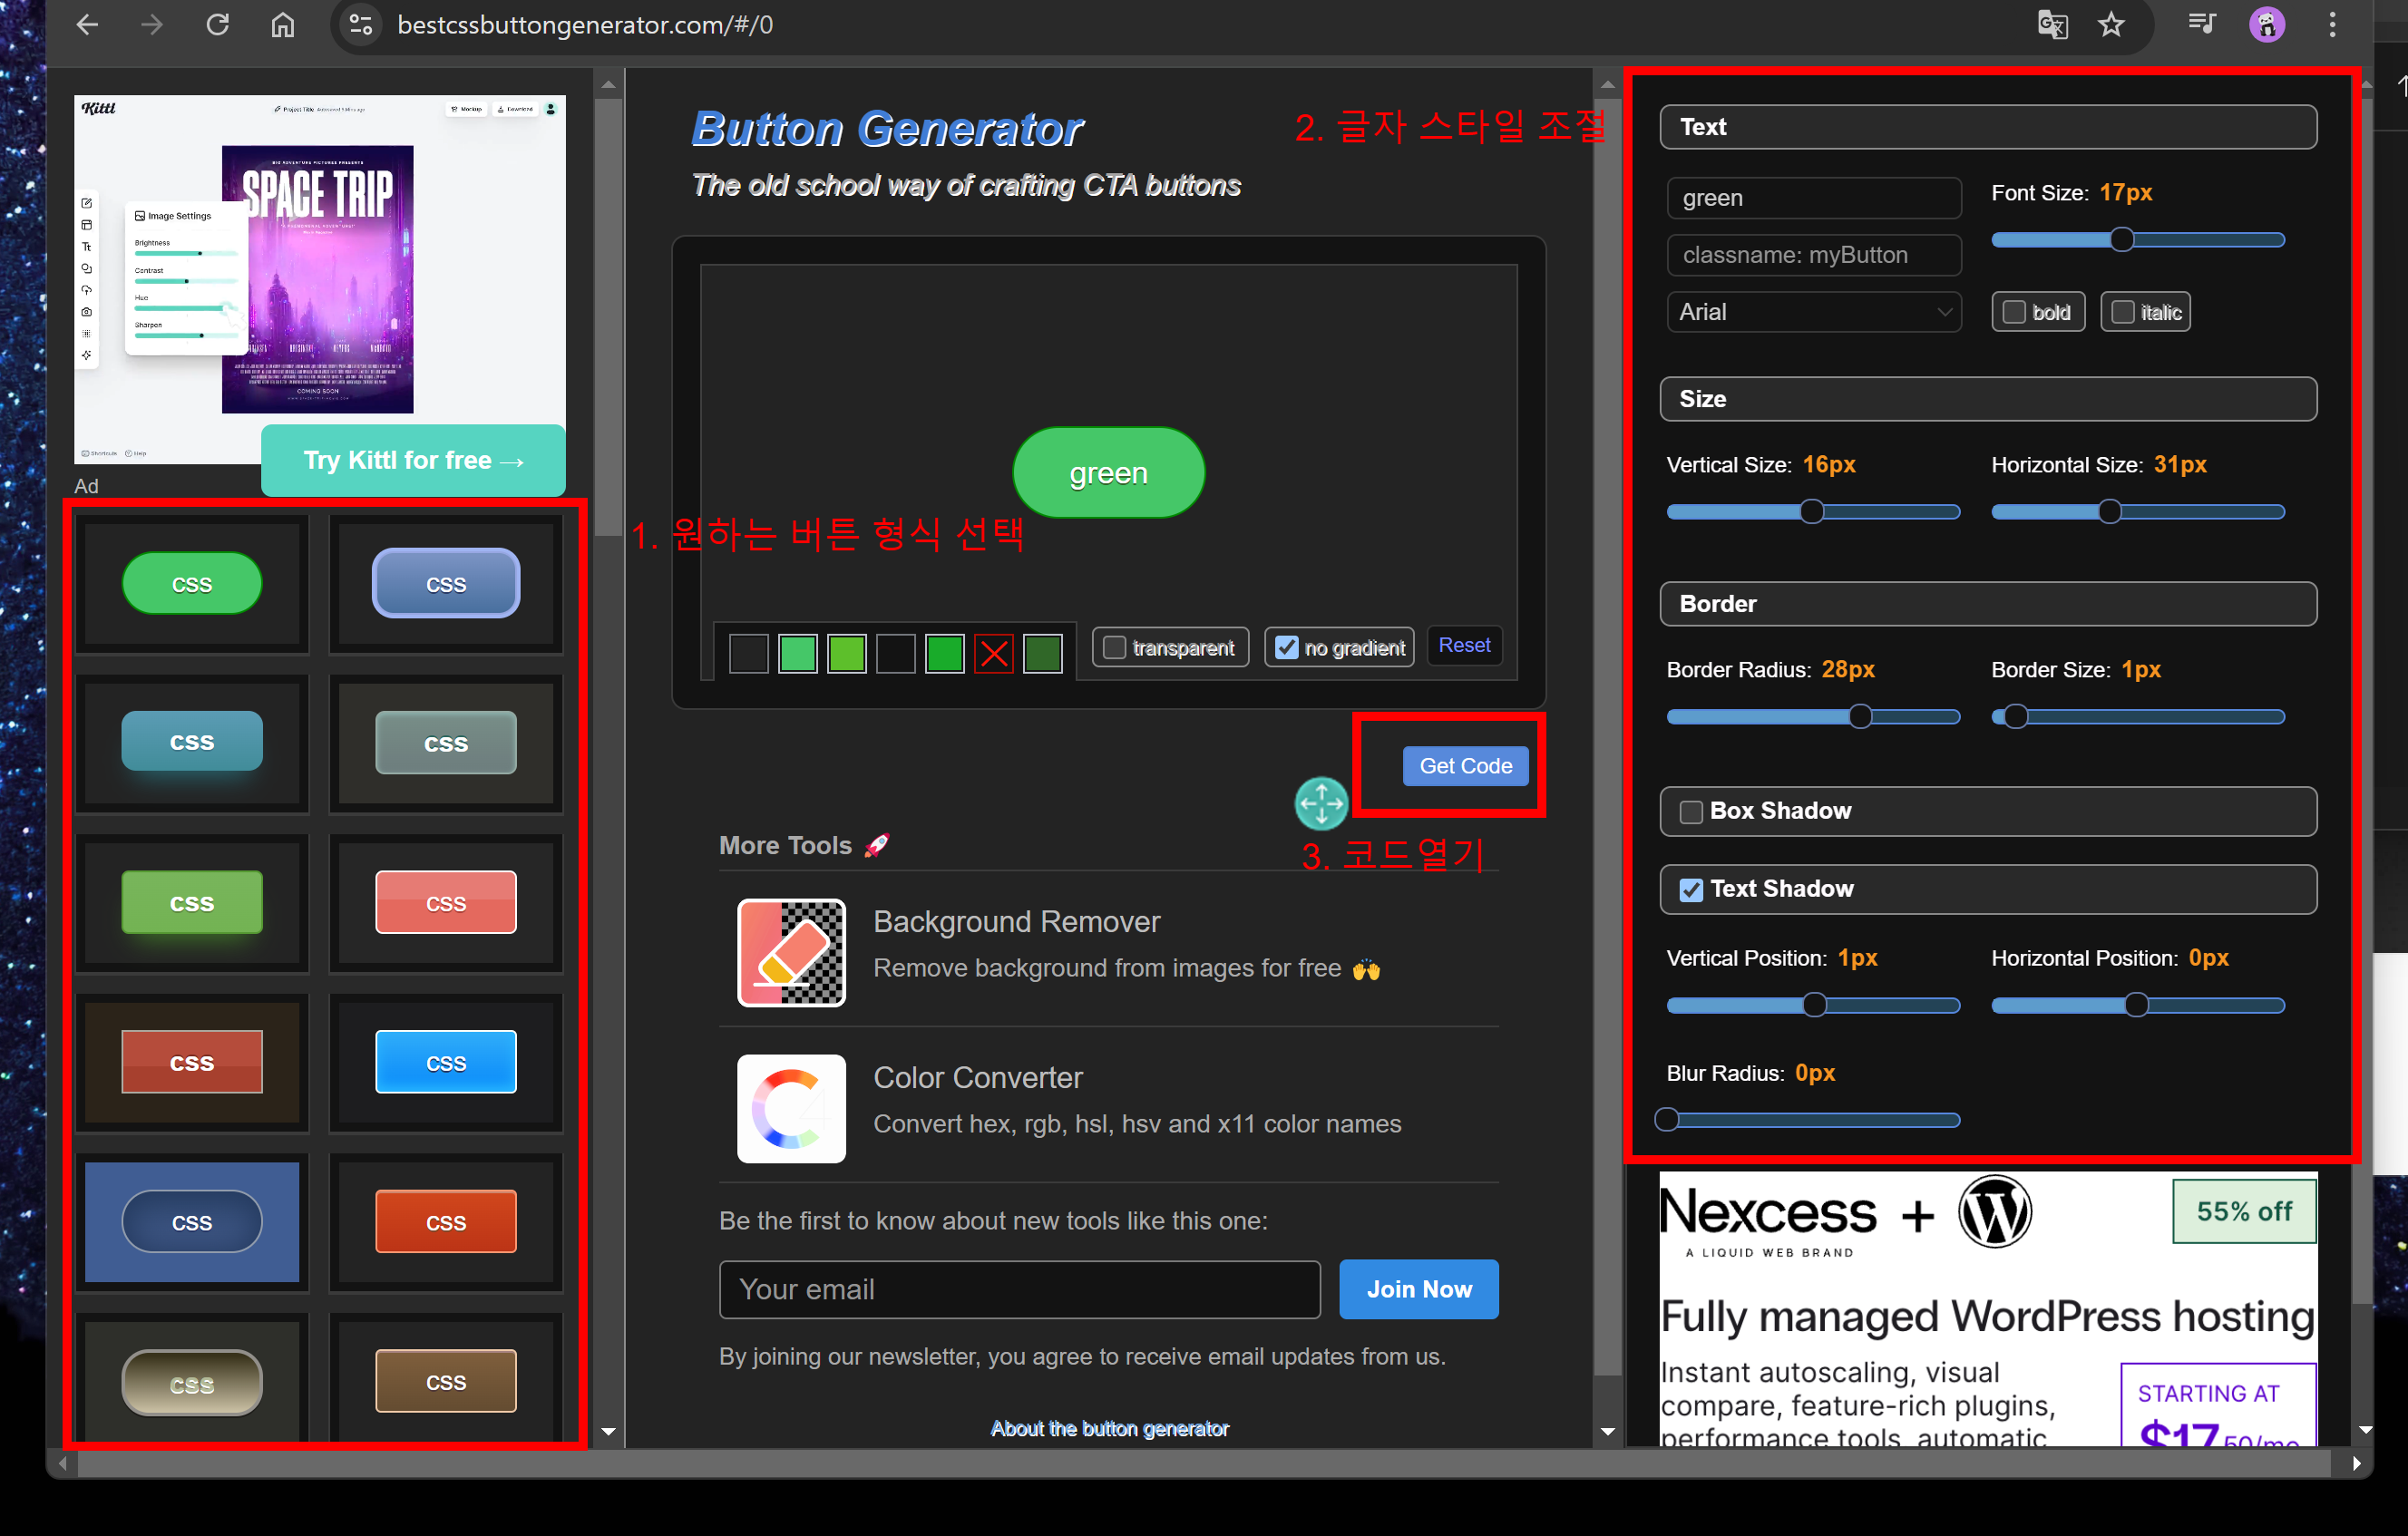Bookmark page with the star icon
Image resolution: width=2408 pixels, height=1536 pixels.
point(2111,25)
